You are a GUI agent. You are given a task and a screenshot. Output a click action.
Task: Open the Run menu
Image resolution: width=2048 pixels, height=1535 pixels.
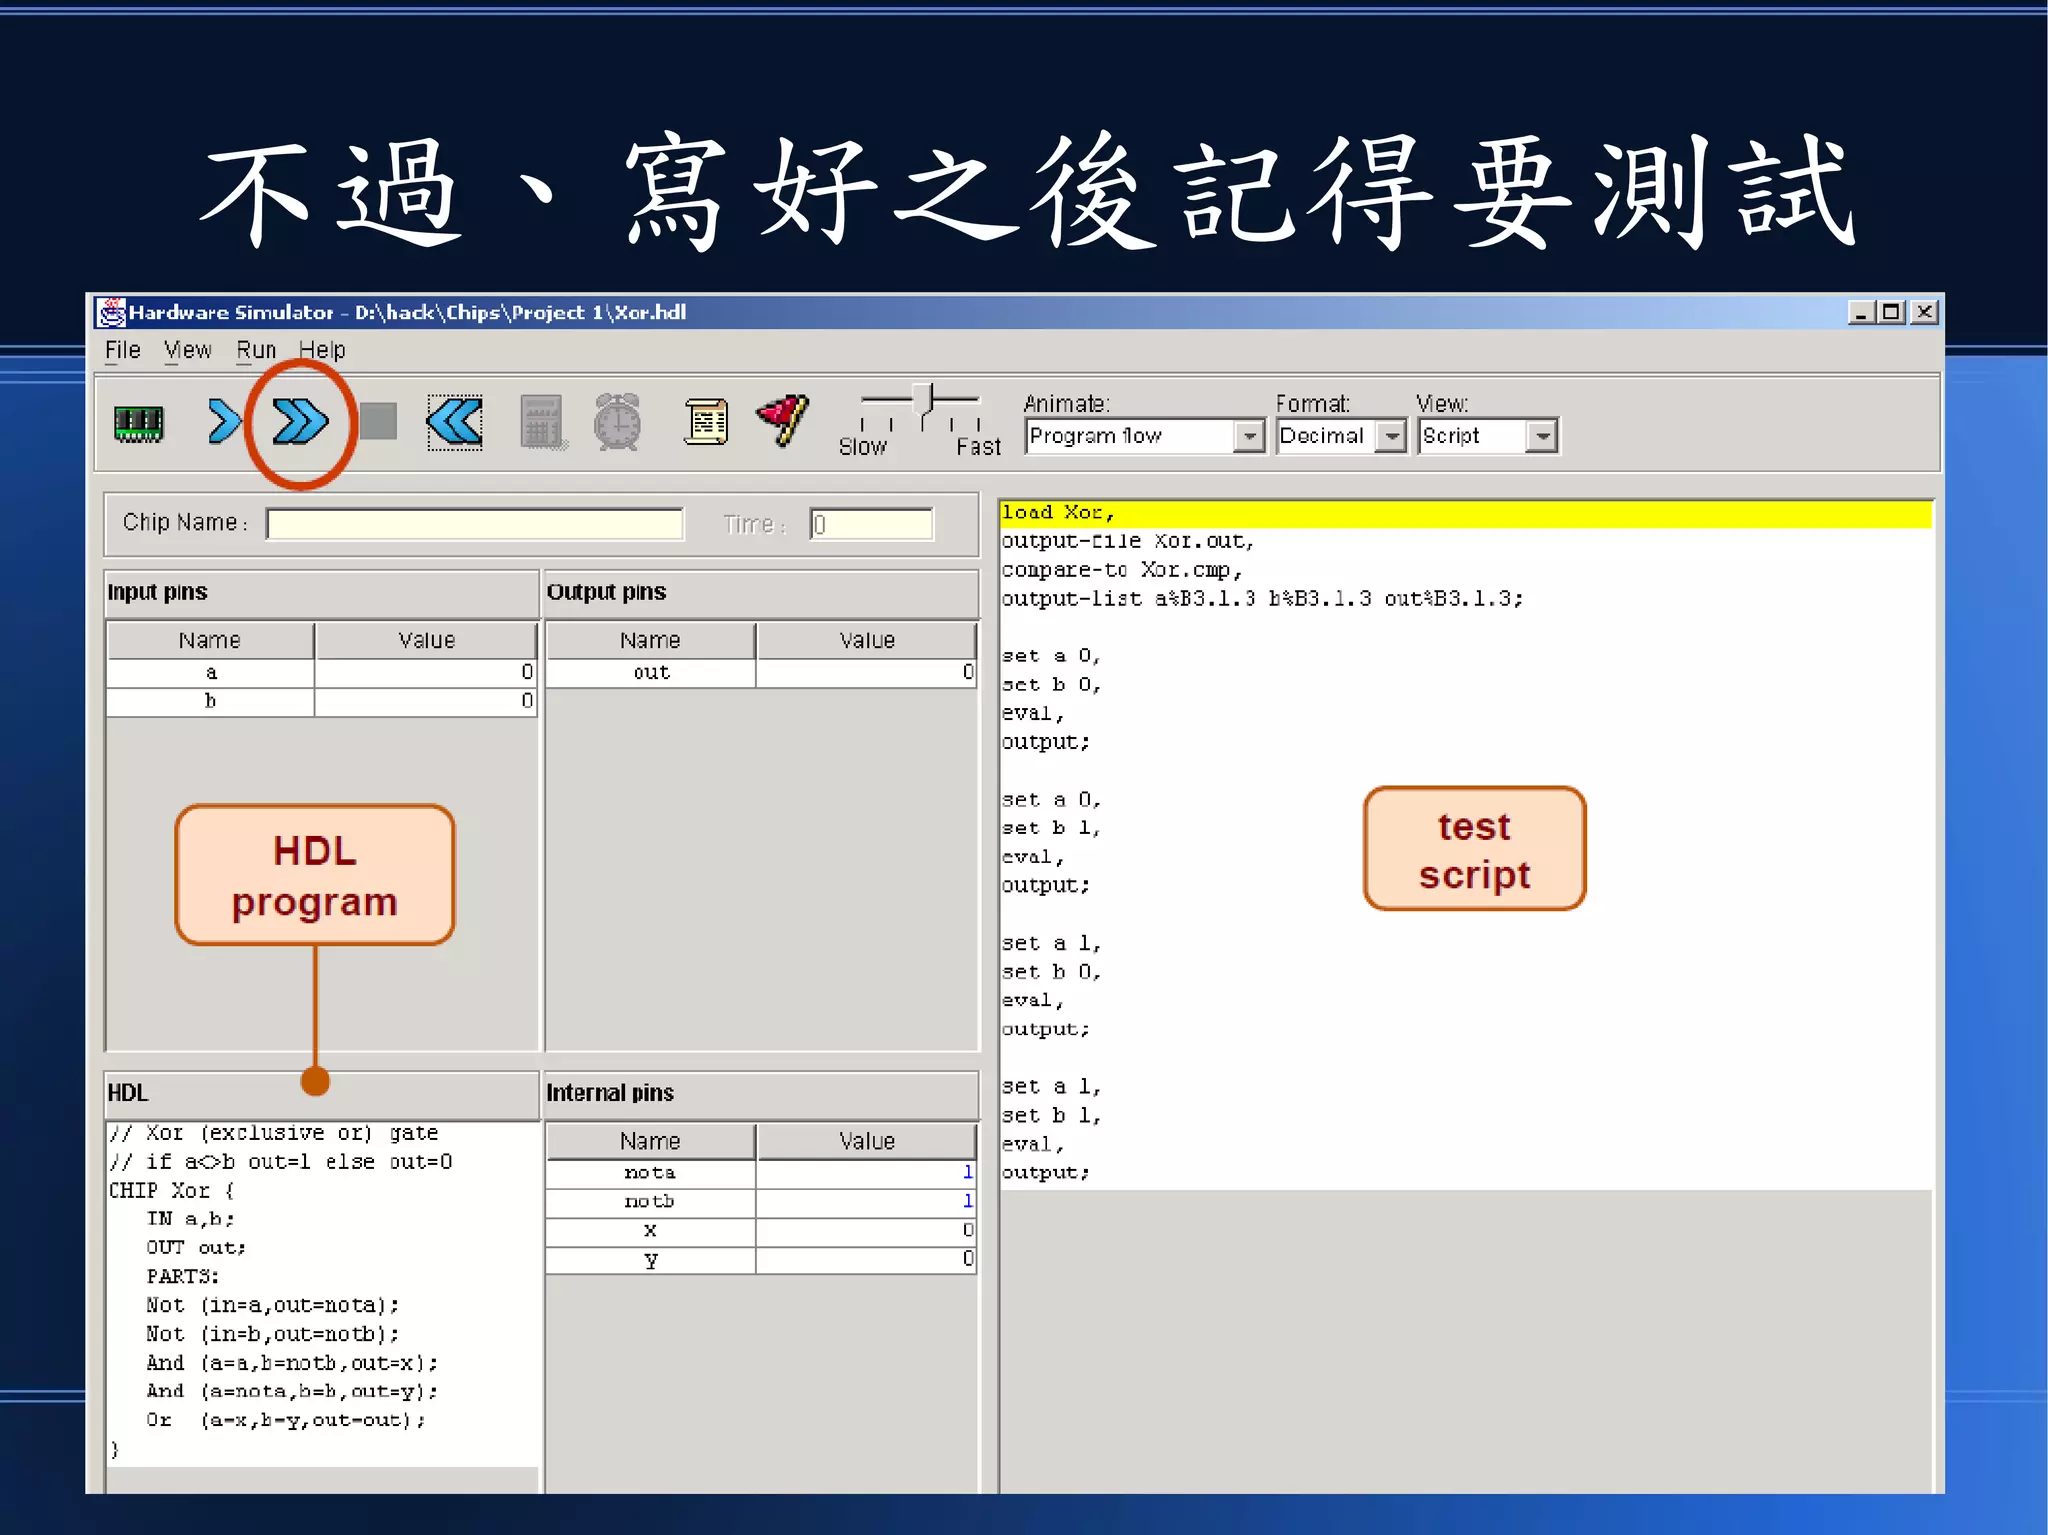pos(256,350)
